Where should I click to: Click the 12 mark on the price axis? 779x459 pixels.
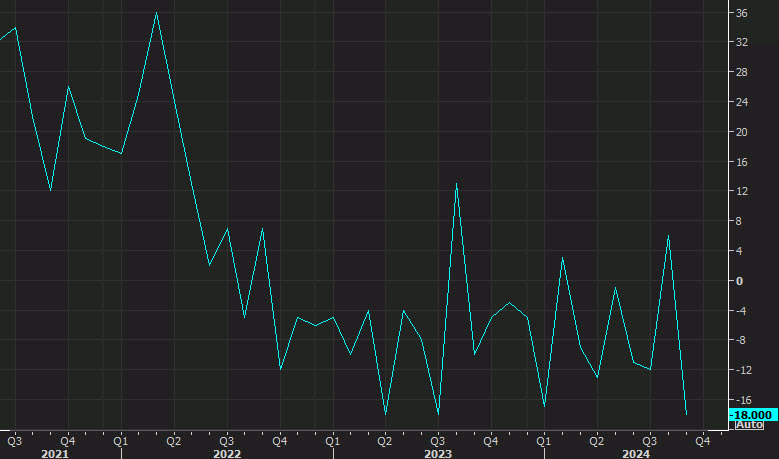tap(742, 191)
